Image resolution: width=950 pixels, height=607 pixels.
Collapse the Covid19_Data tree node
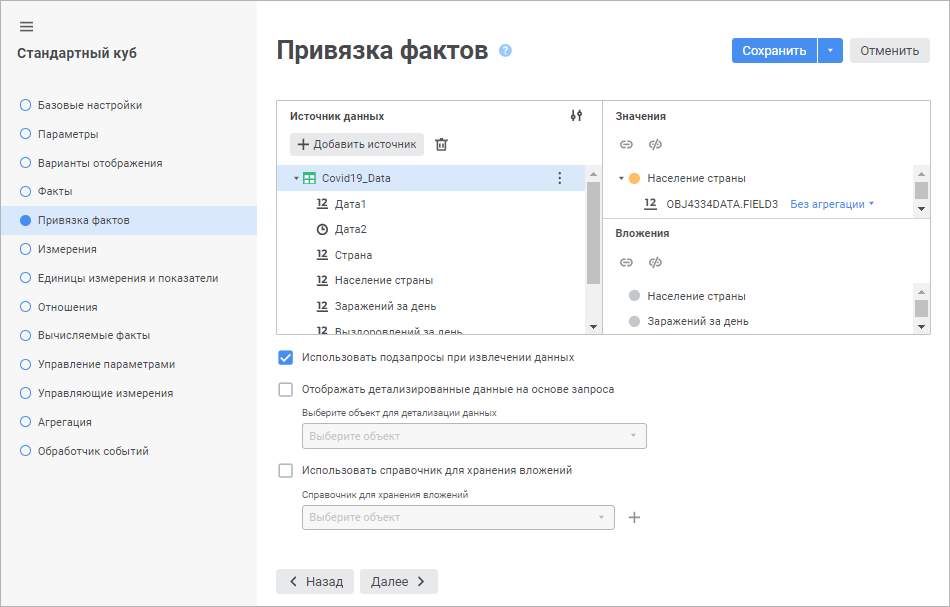[296, 179]
